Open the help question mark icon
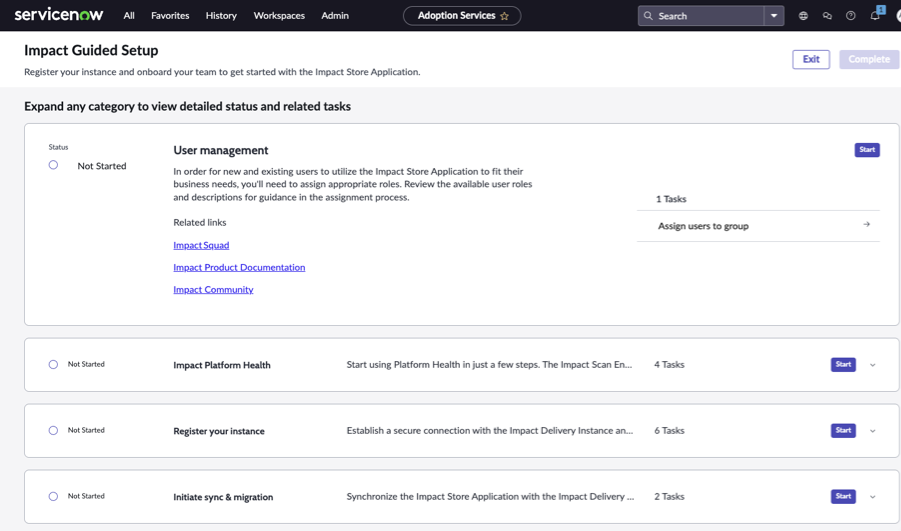 pyautogui.click(x=850, y=16)
